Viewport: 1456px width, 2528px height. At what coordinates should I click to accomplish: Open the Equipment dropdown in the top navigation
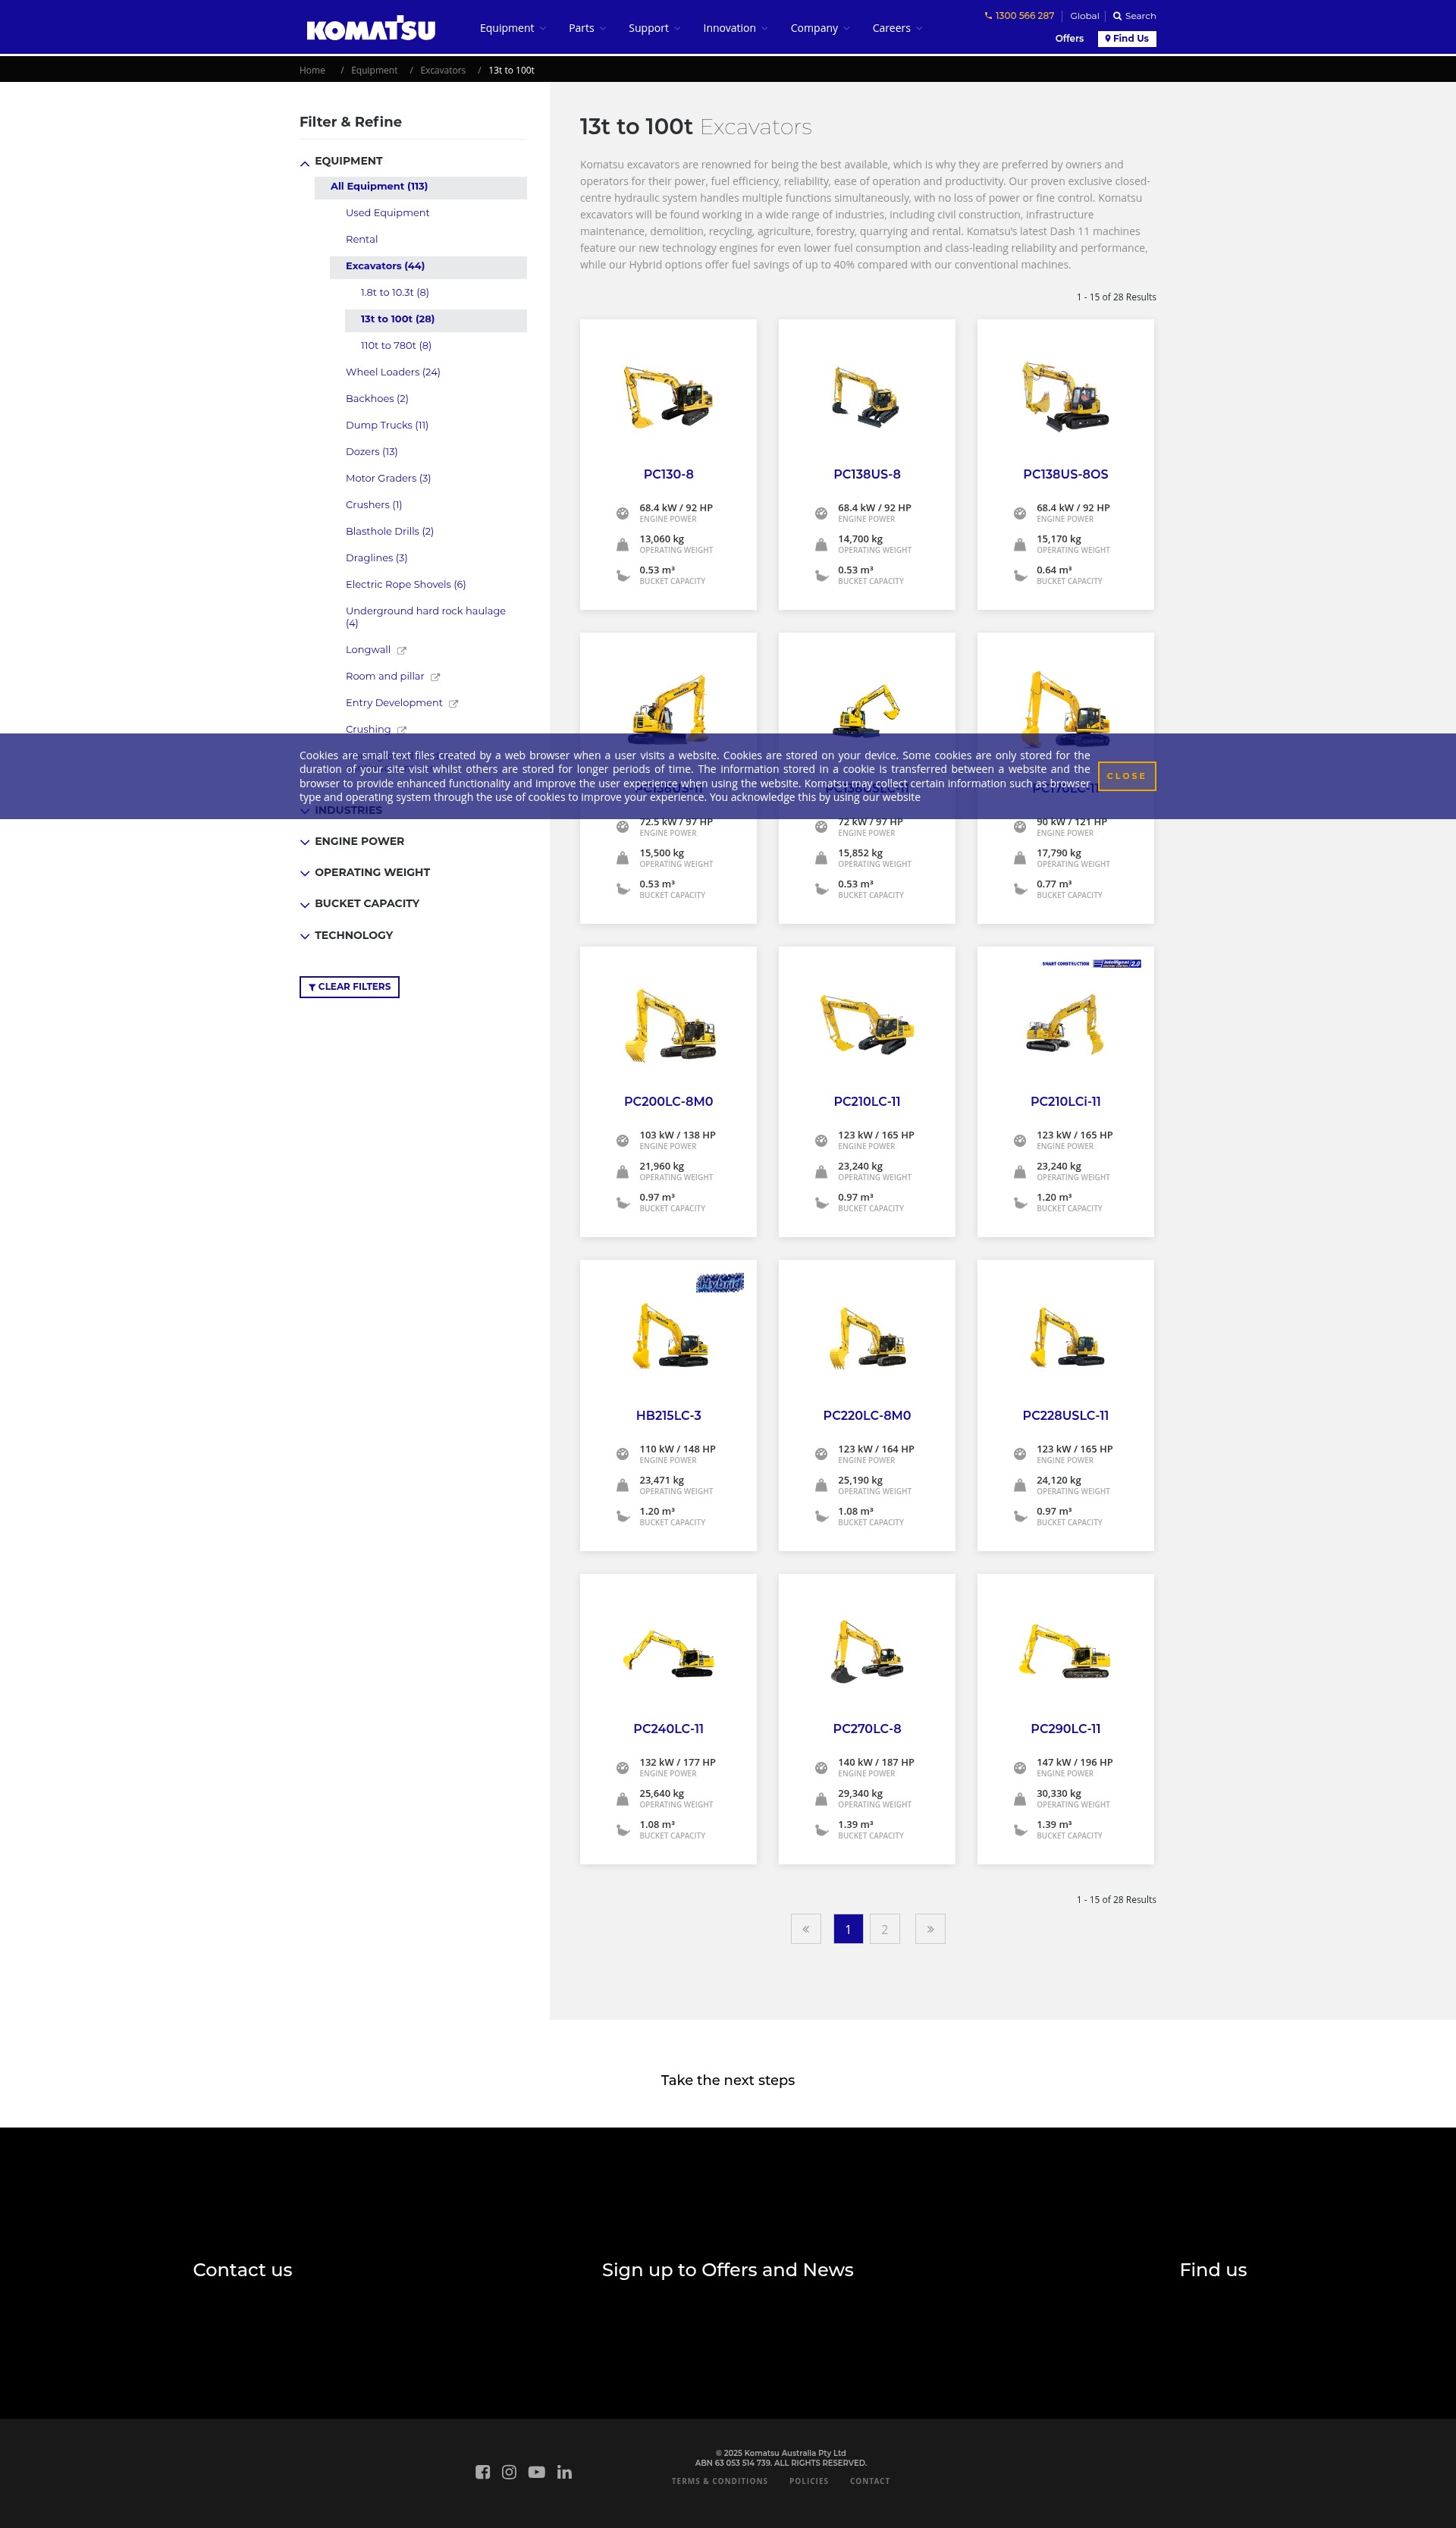(x=513, y=28)
